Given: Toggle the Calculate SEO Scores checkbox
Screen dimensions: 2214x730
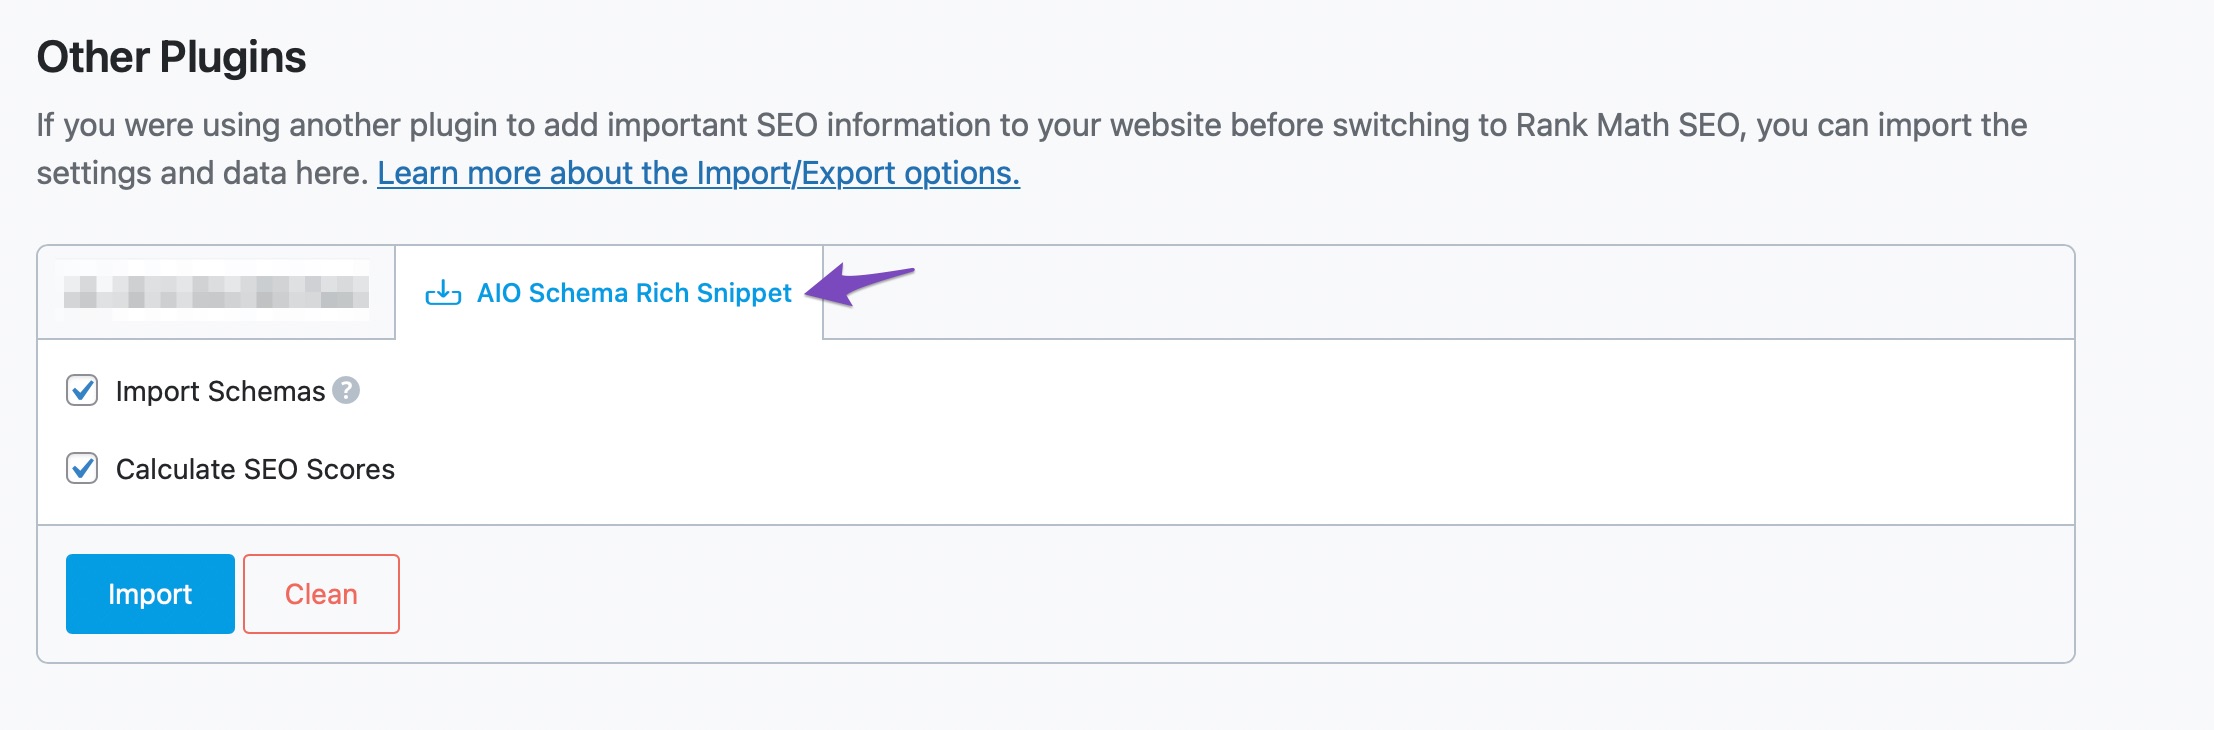Looking at the screenshot, I should coord(82,468).
